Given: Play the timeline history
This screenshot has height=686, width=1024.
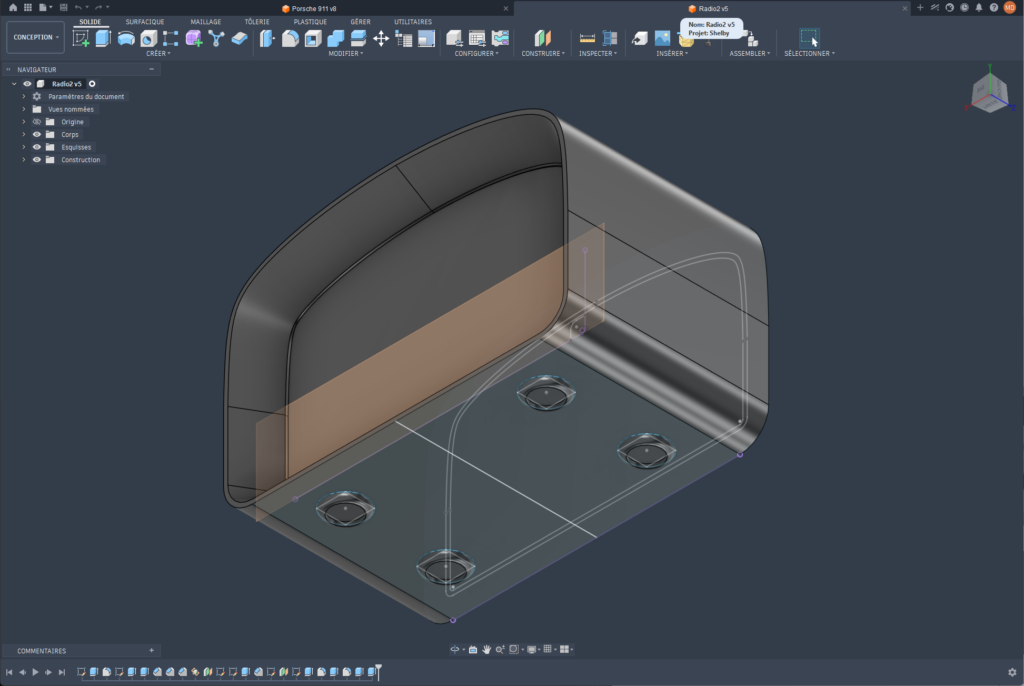Looking at the screenshot, I should click(35, 672).
